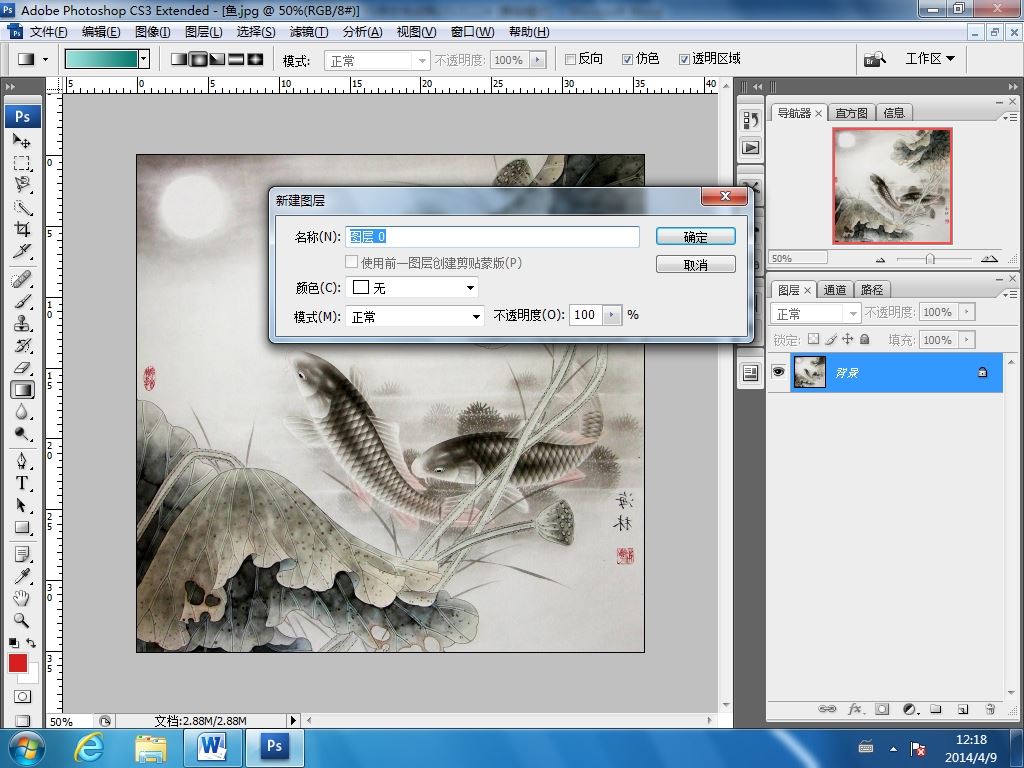1024x768 pixels.
Task: Select the Crop tool
Action: (x=22, y=229)
